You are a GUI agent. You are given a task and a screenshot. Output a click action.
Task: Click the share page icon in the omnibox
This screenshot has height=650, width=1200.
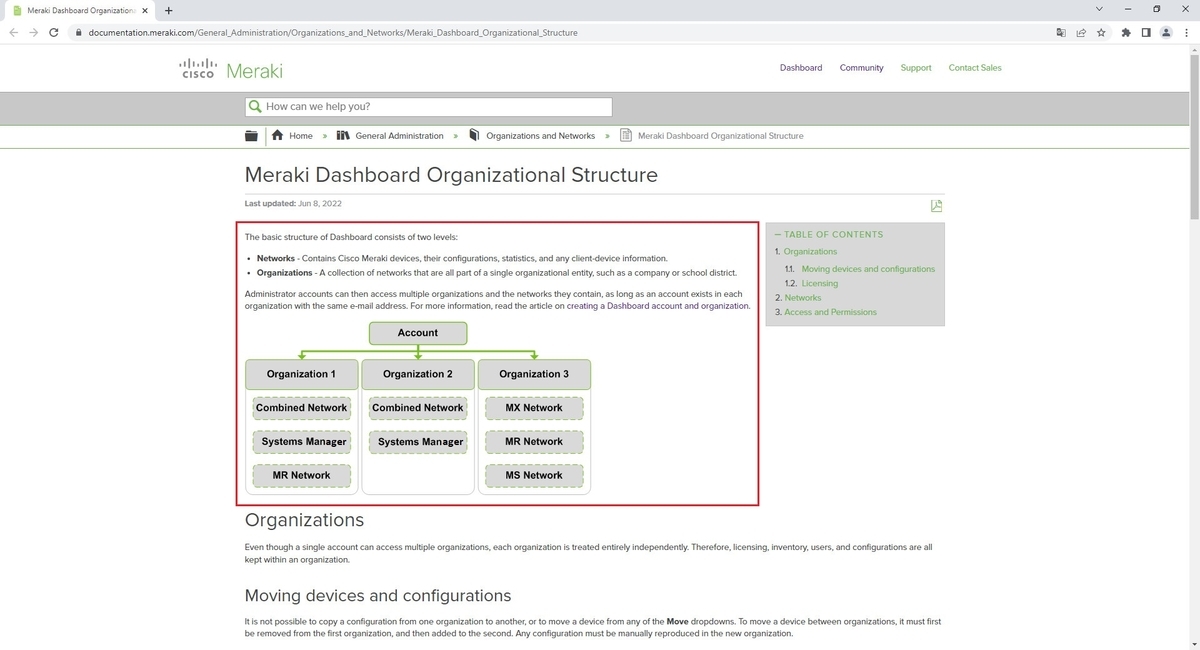click(1080, 32)
